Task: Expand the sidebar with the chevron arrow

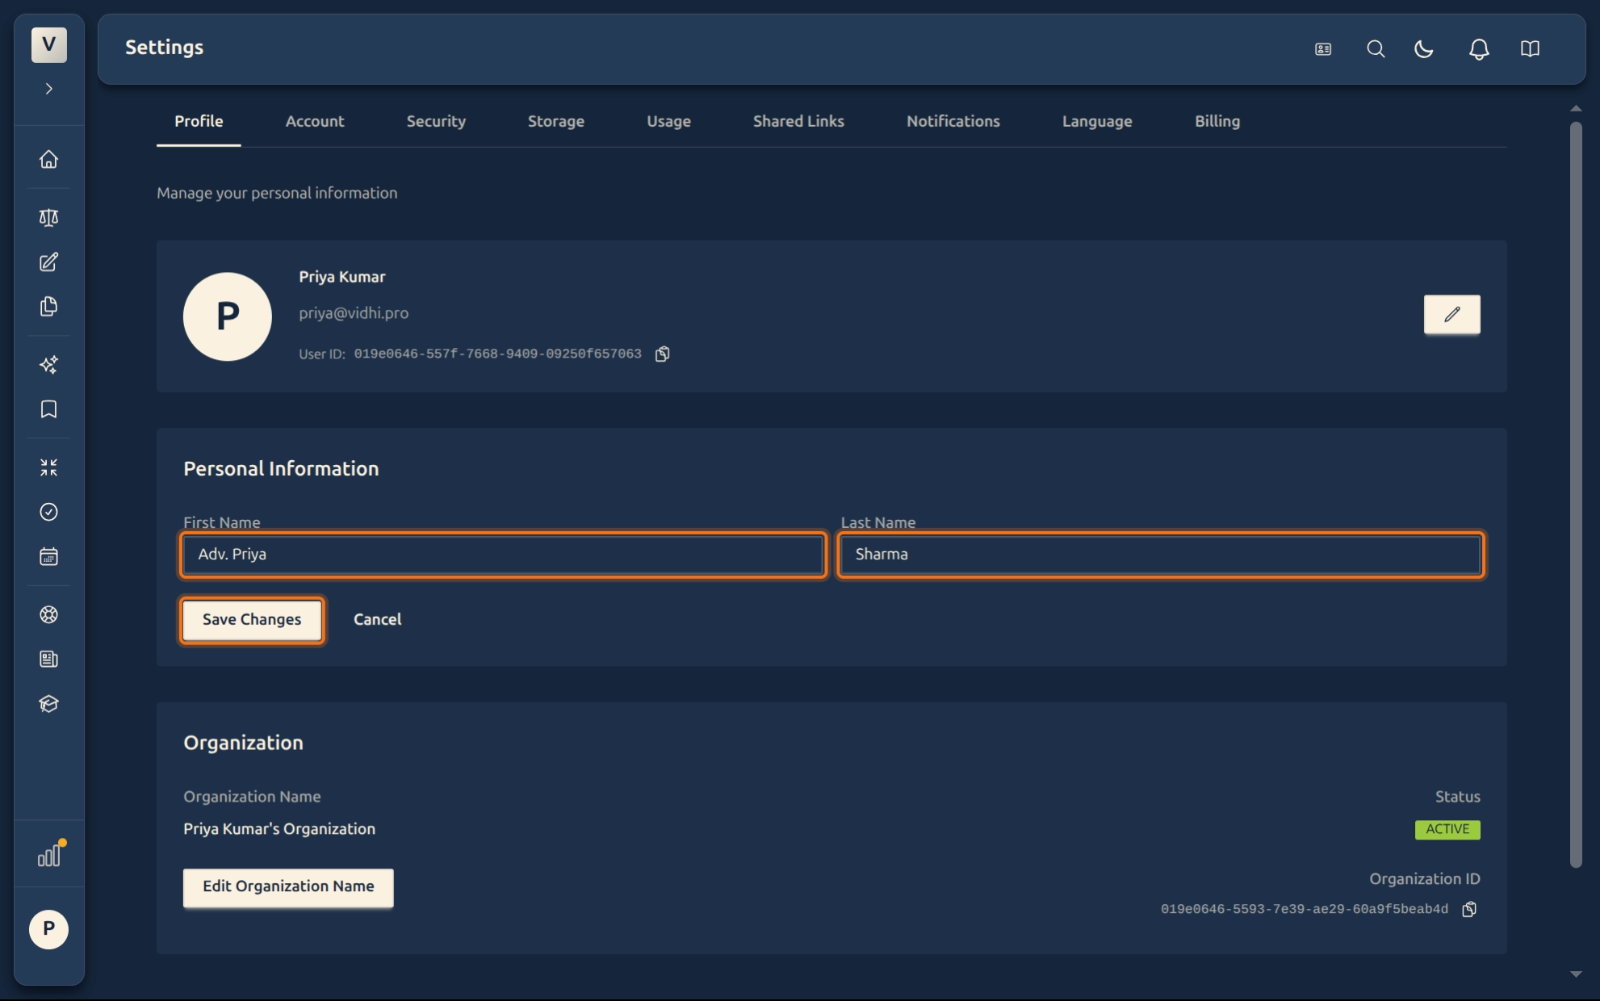Action: point(49,89)
